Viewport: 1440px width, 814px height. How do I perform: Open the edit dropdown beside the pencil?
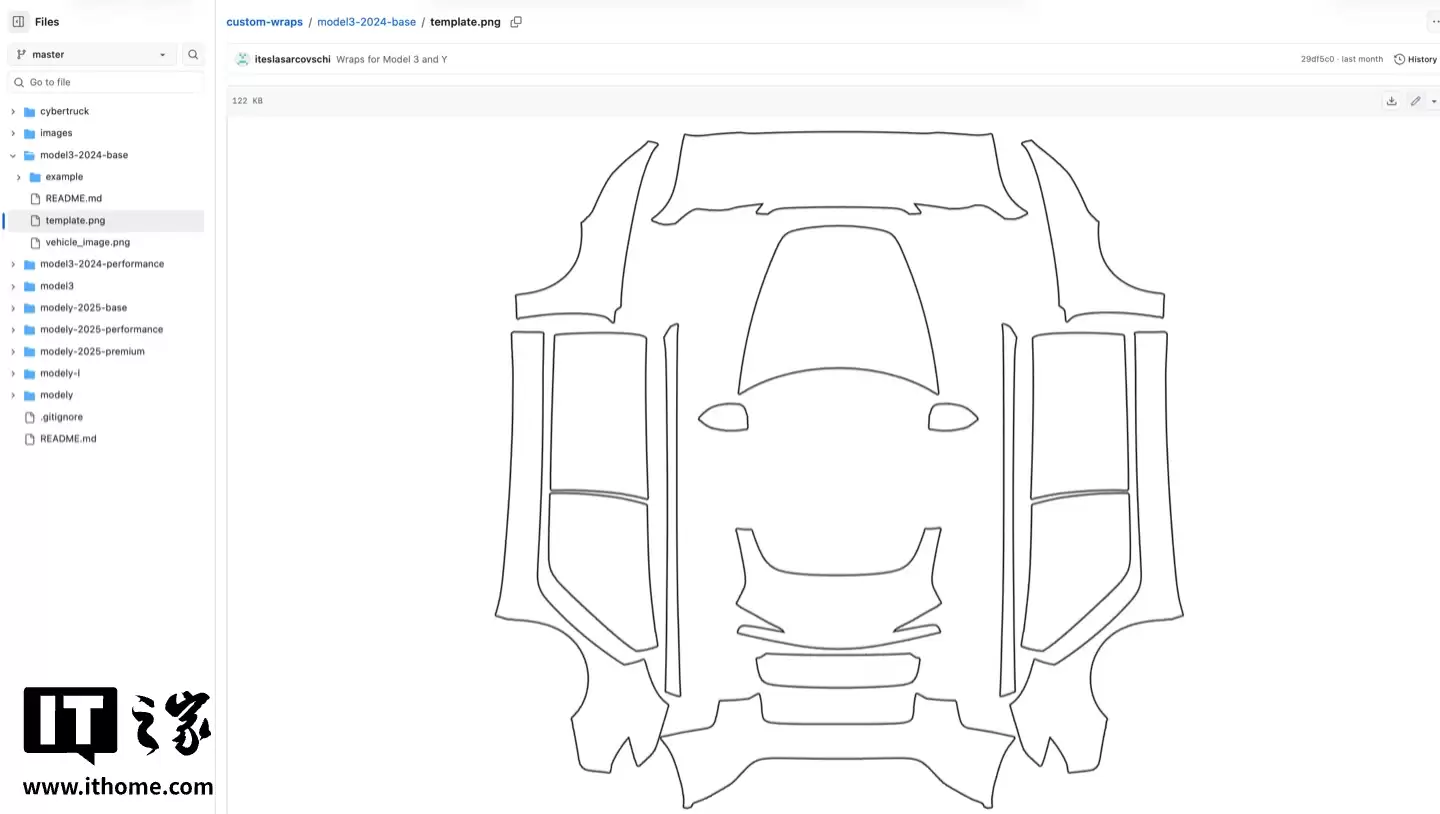coord(1433,100)
